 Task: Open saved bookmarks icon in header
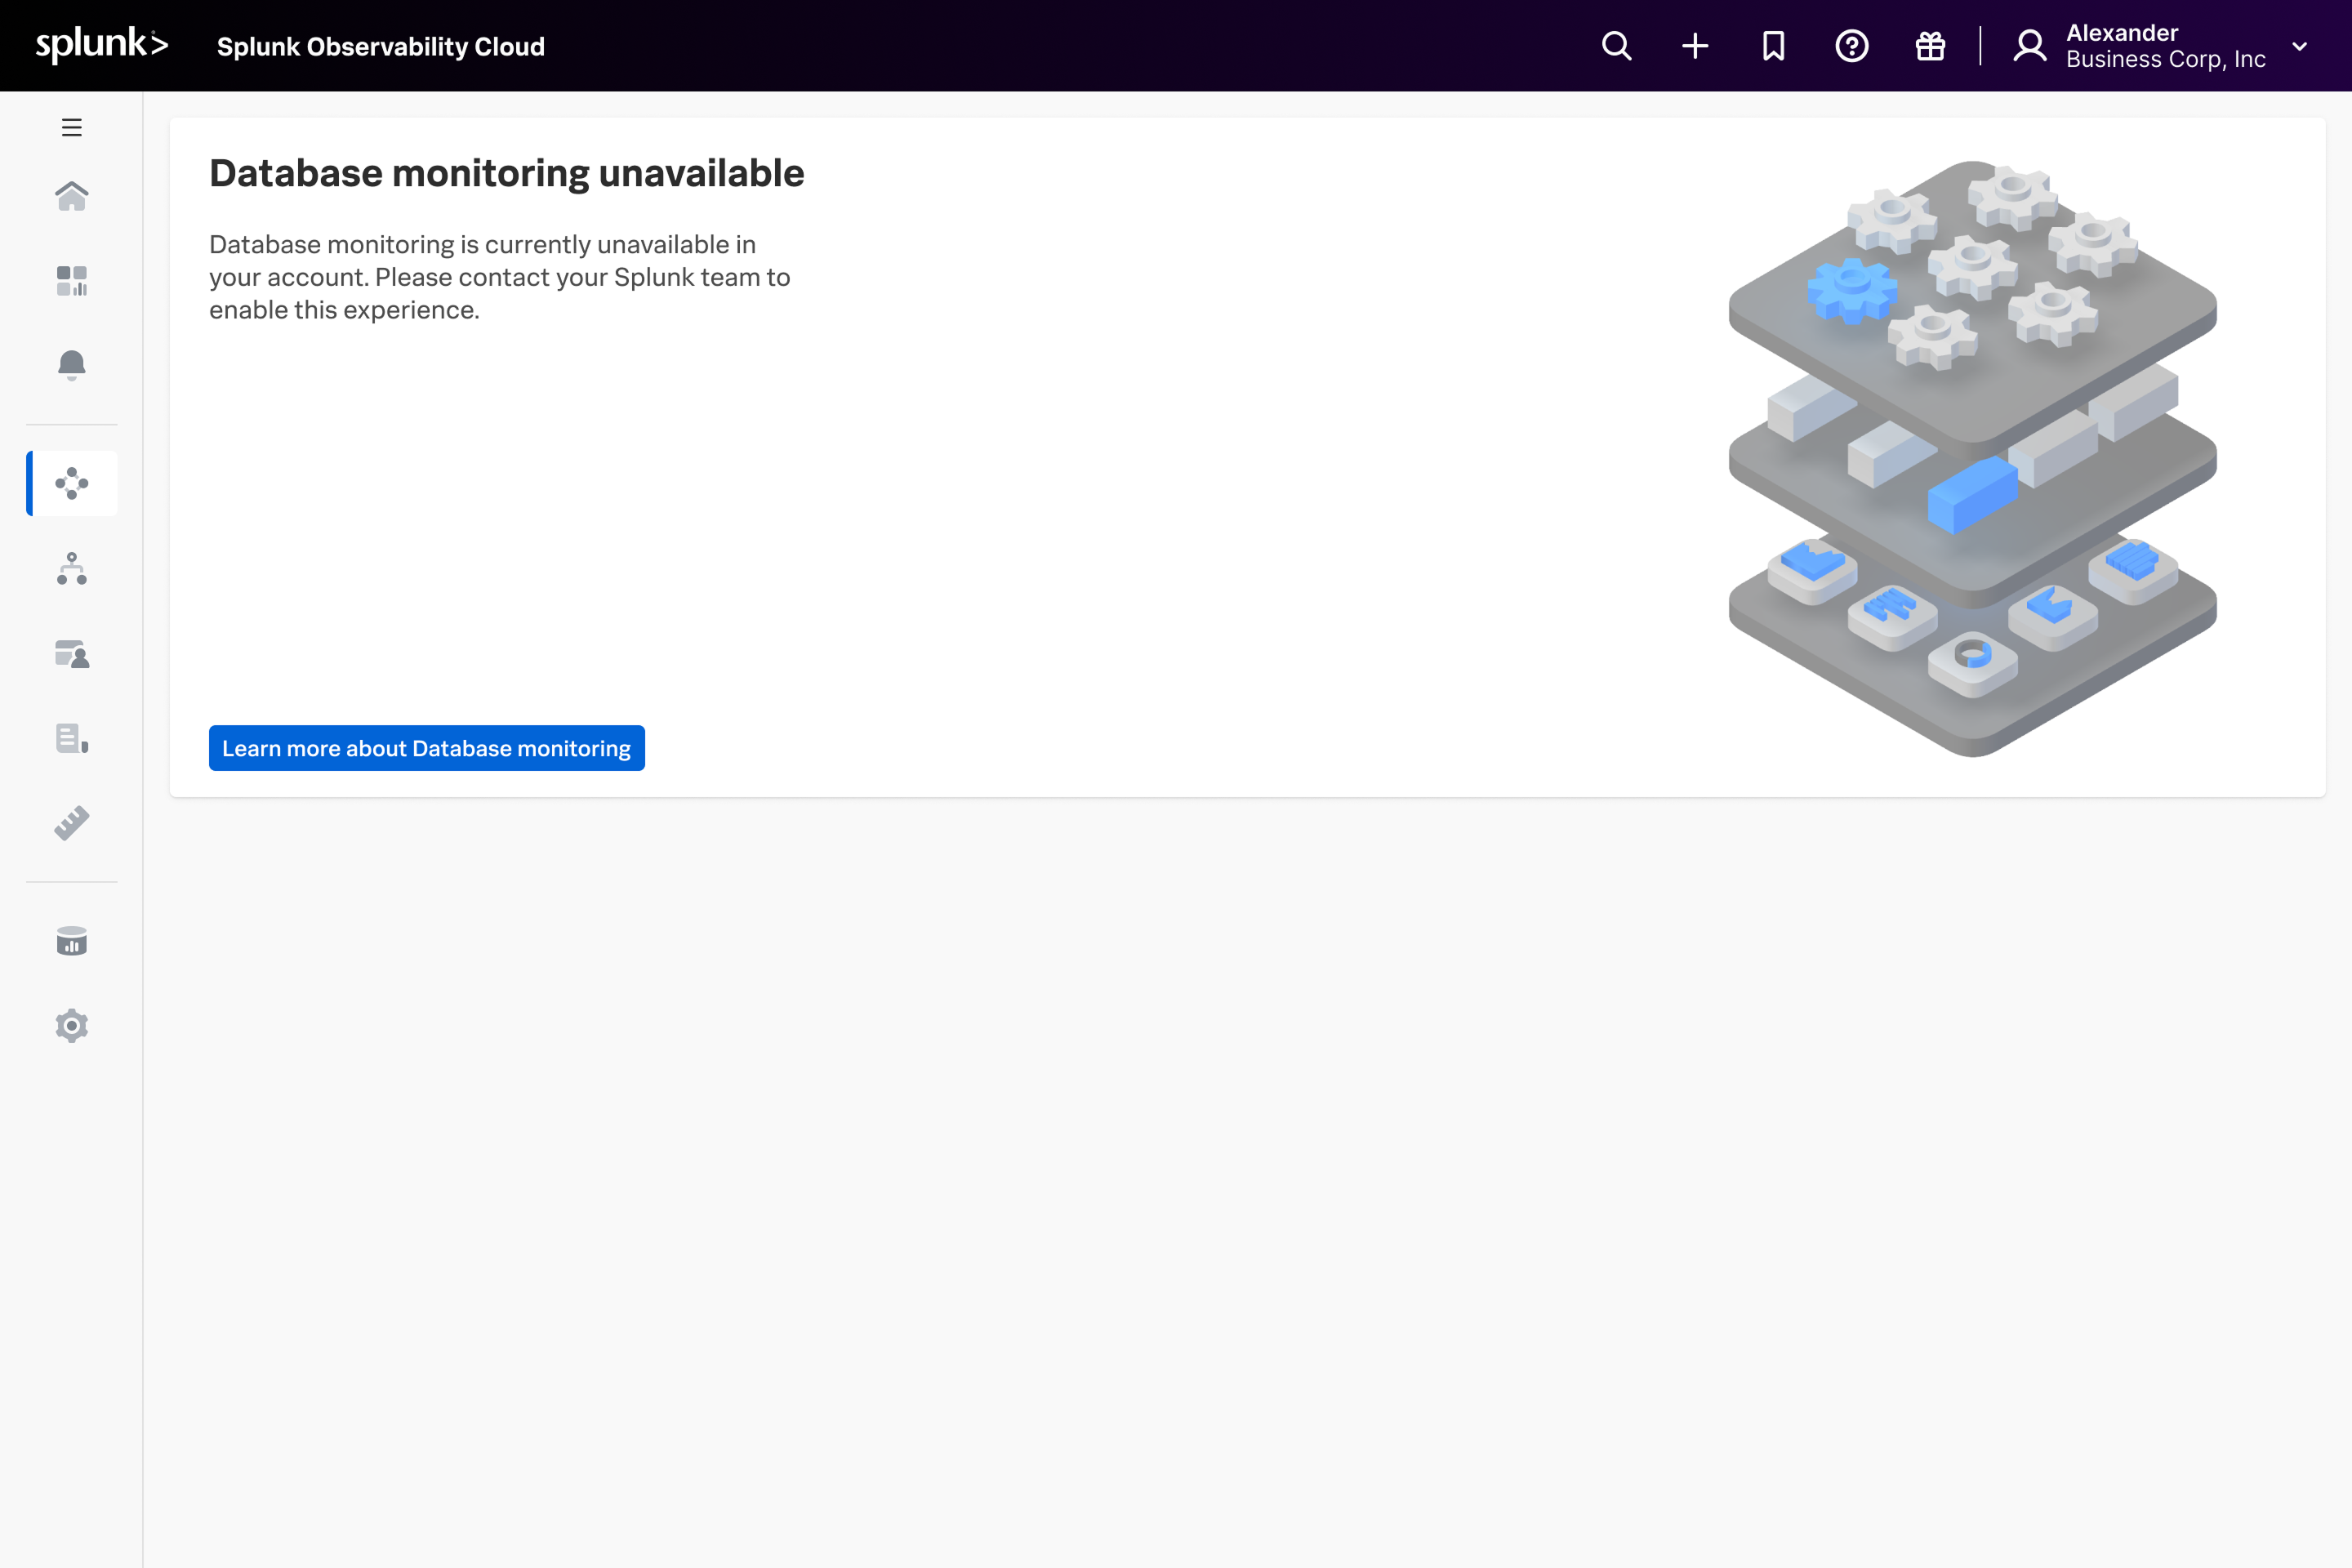point(1773,46)
